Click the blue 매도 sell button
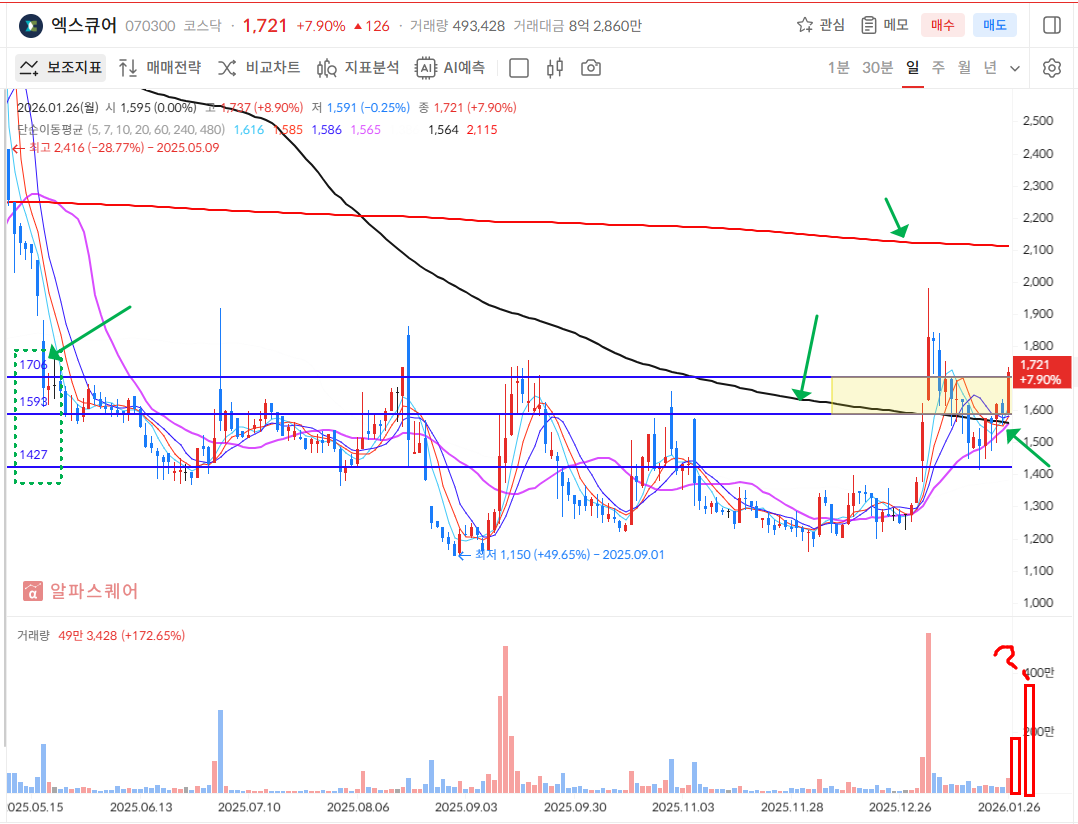This screenshot has width=1078, height=824. click(995, 25)
